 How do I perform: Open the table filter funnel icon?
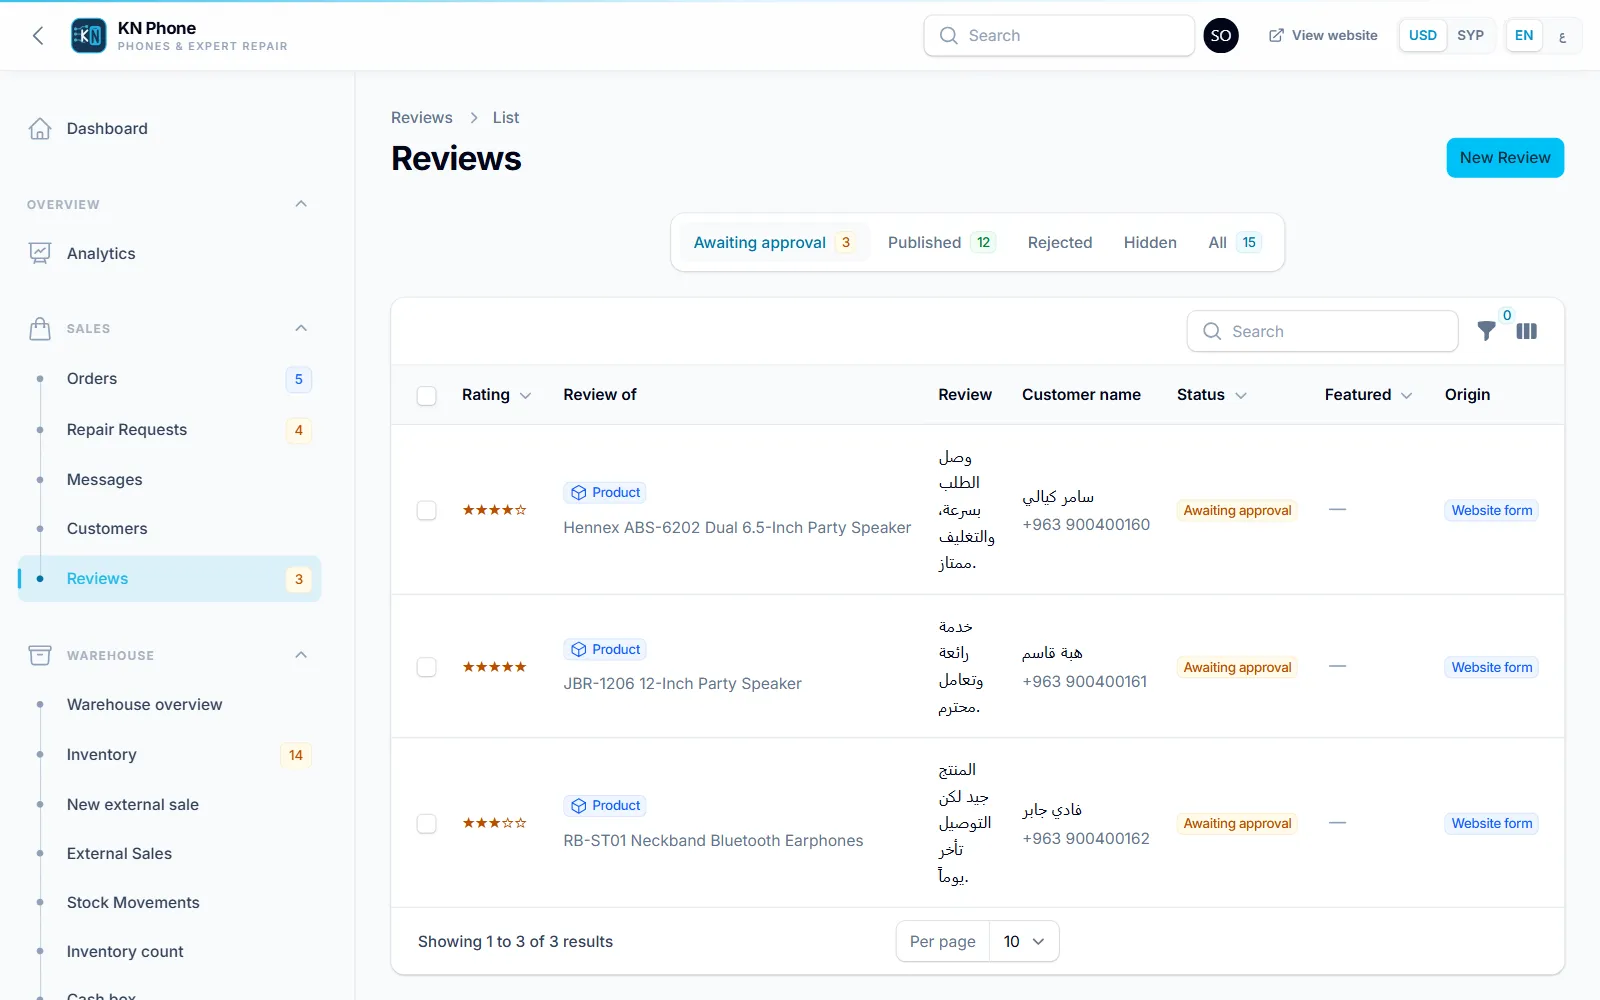1487,331
